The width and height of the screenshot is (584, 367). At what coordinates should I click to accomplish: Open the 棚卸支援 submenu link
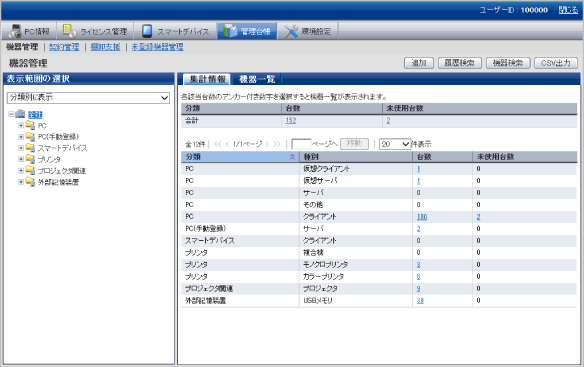coord(105,47)
